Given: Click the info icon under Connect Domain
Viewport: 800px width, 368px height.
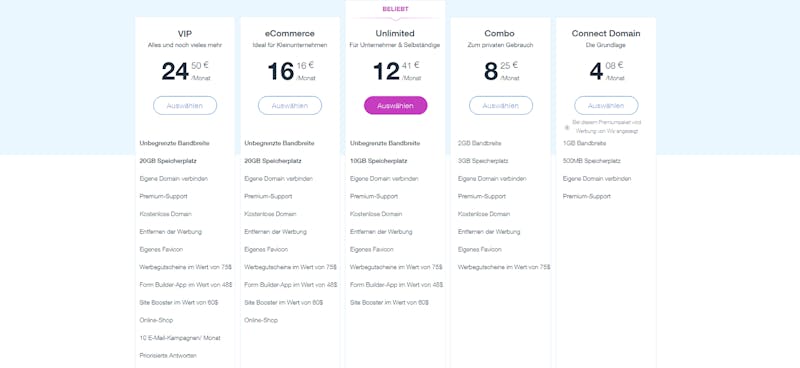Looking at the screenshot, I should click(x=567, y=127).
